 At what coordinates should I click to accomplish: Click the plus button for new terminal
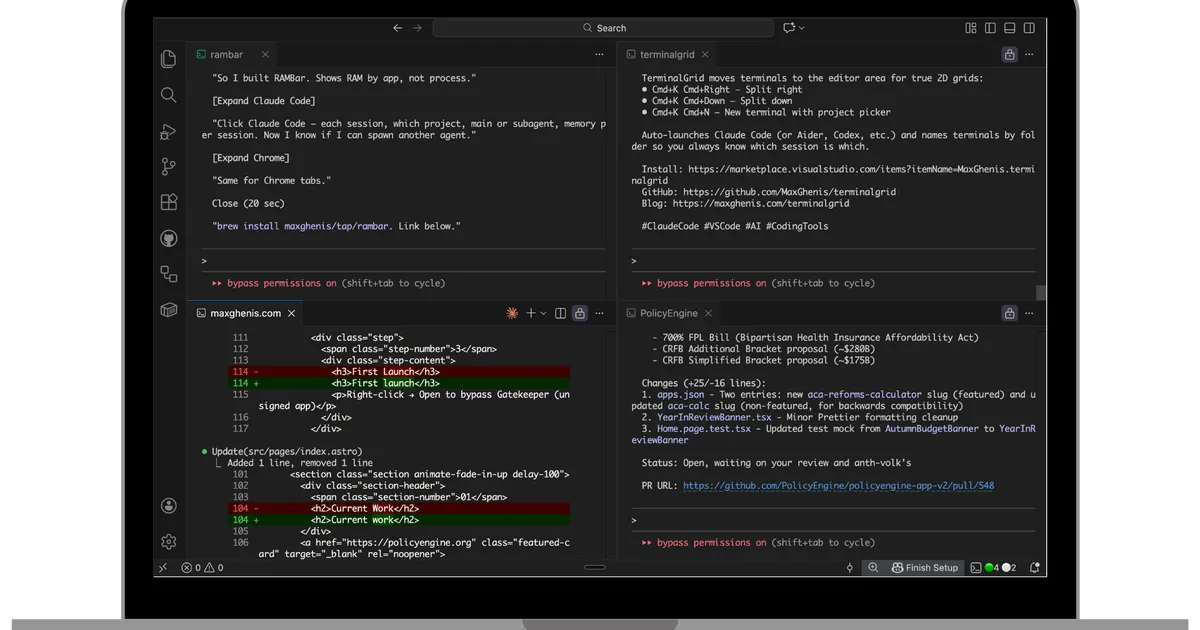pyautogui.click(x=532, y=313)
